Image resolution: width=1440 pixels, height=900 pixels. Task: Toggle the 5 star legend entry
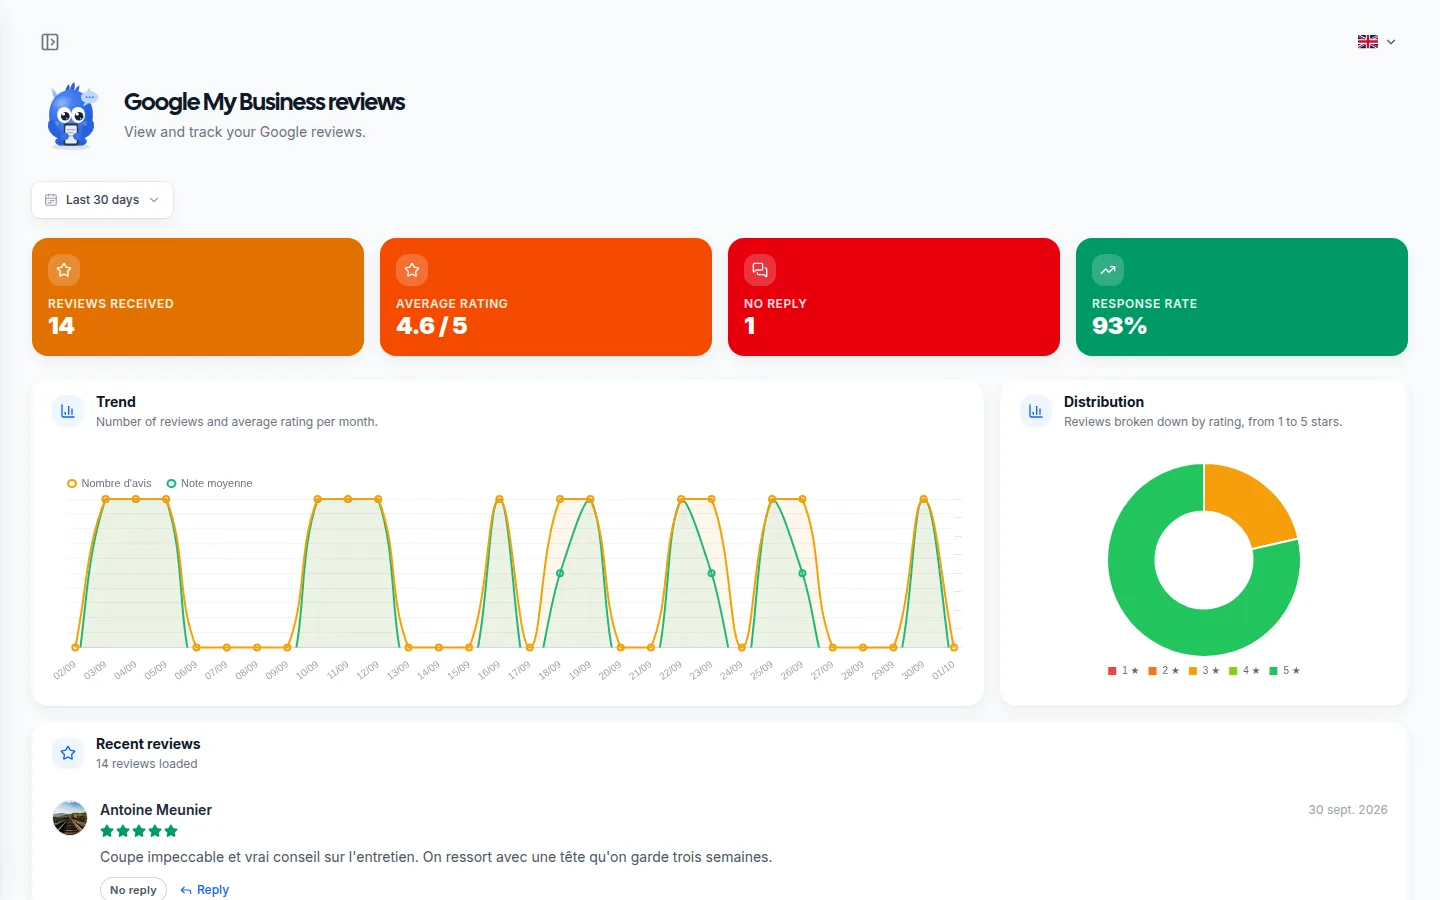[1285, 671]
